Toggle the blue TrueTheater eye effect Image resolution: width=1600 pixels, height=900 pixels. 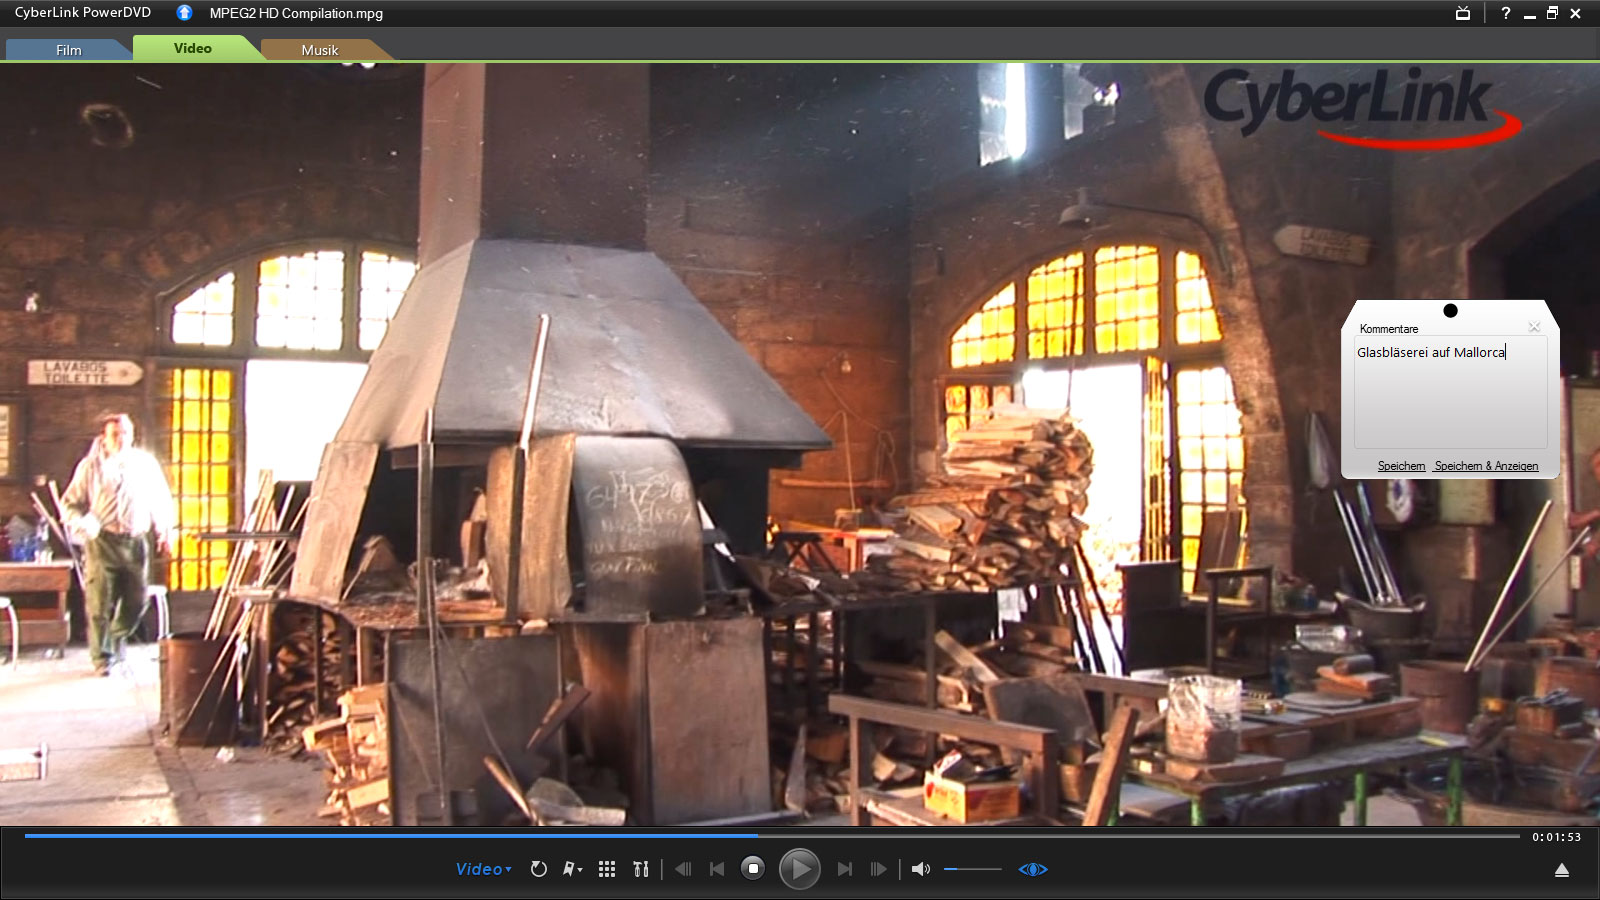1033,869
